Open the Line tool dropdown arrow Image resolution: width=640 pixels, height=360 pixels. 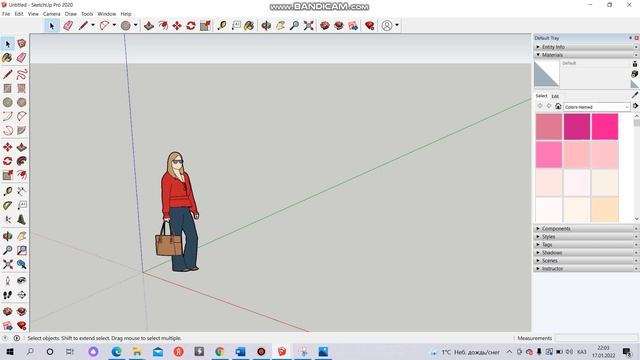pos(93,25)
